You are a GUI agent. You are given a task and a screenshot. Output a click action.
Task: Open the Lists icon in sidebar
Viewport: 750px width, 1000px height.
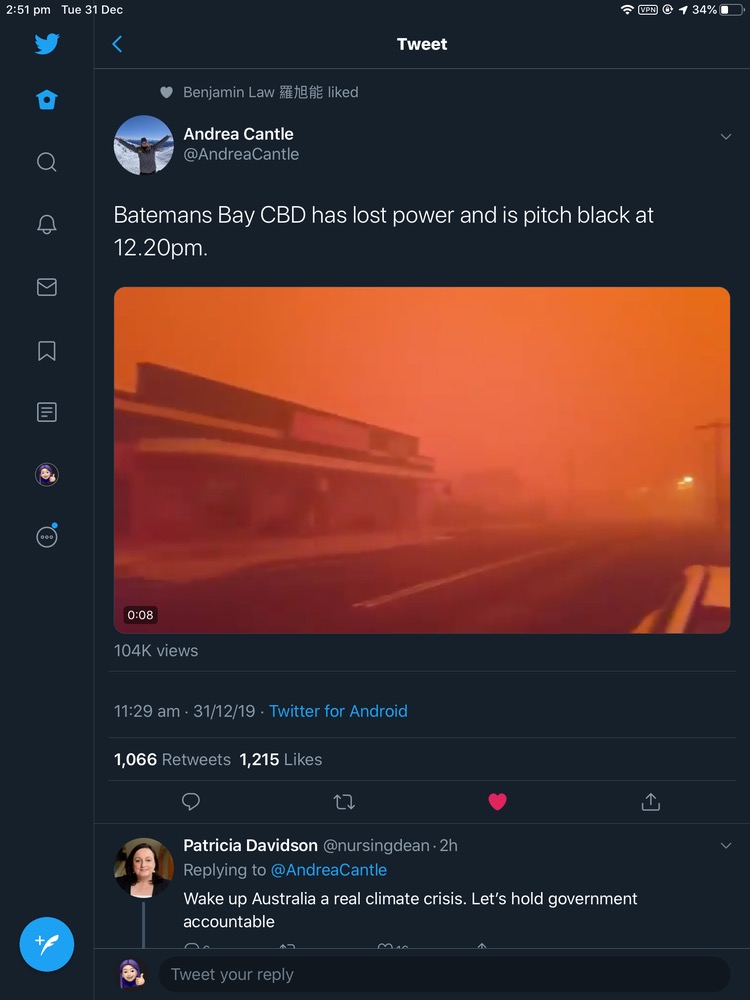pyautogui.click(x=47, y=412)
